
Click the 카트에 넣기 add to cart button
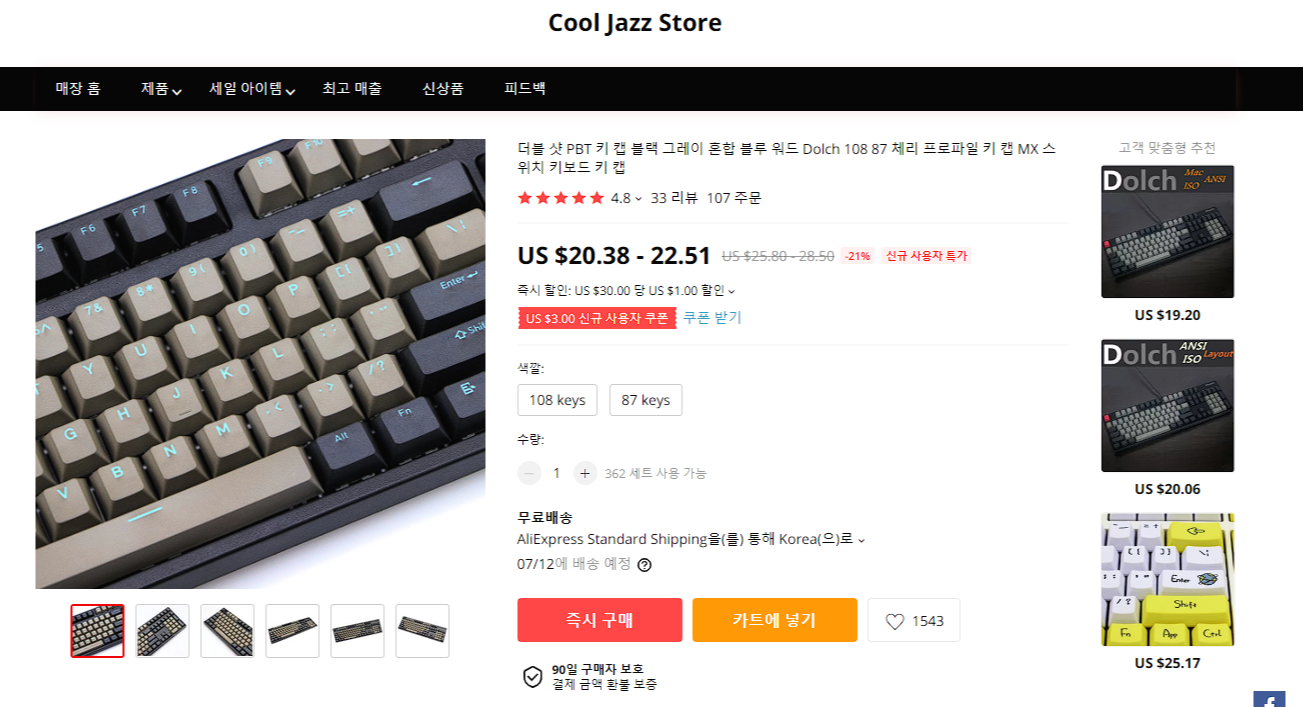775,620
